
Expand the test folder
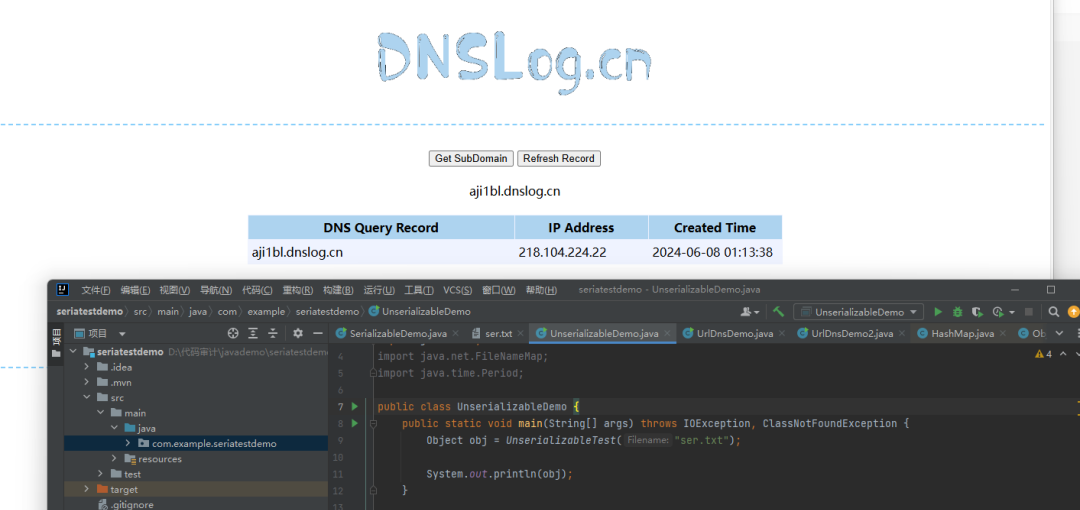(100, 474)
